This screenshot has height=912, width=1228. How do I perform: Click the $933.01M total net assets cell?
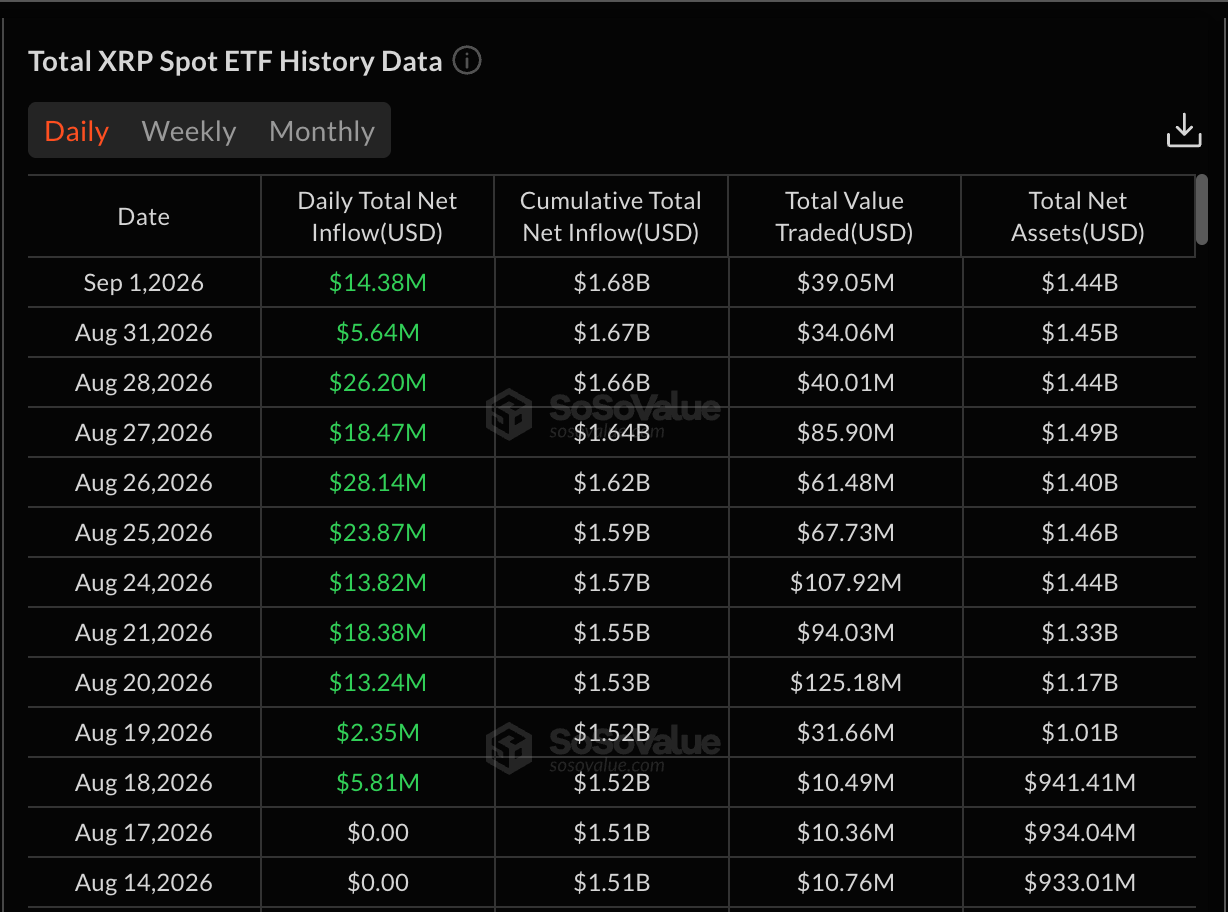(x=1080, y=883)
